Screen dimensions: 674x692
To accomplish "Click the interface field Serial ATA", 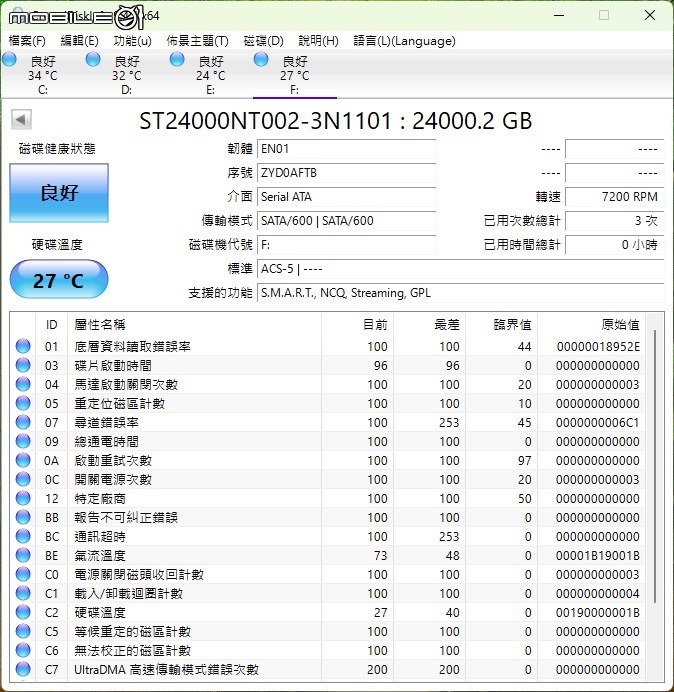I will click(346, 196).
